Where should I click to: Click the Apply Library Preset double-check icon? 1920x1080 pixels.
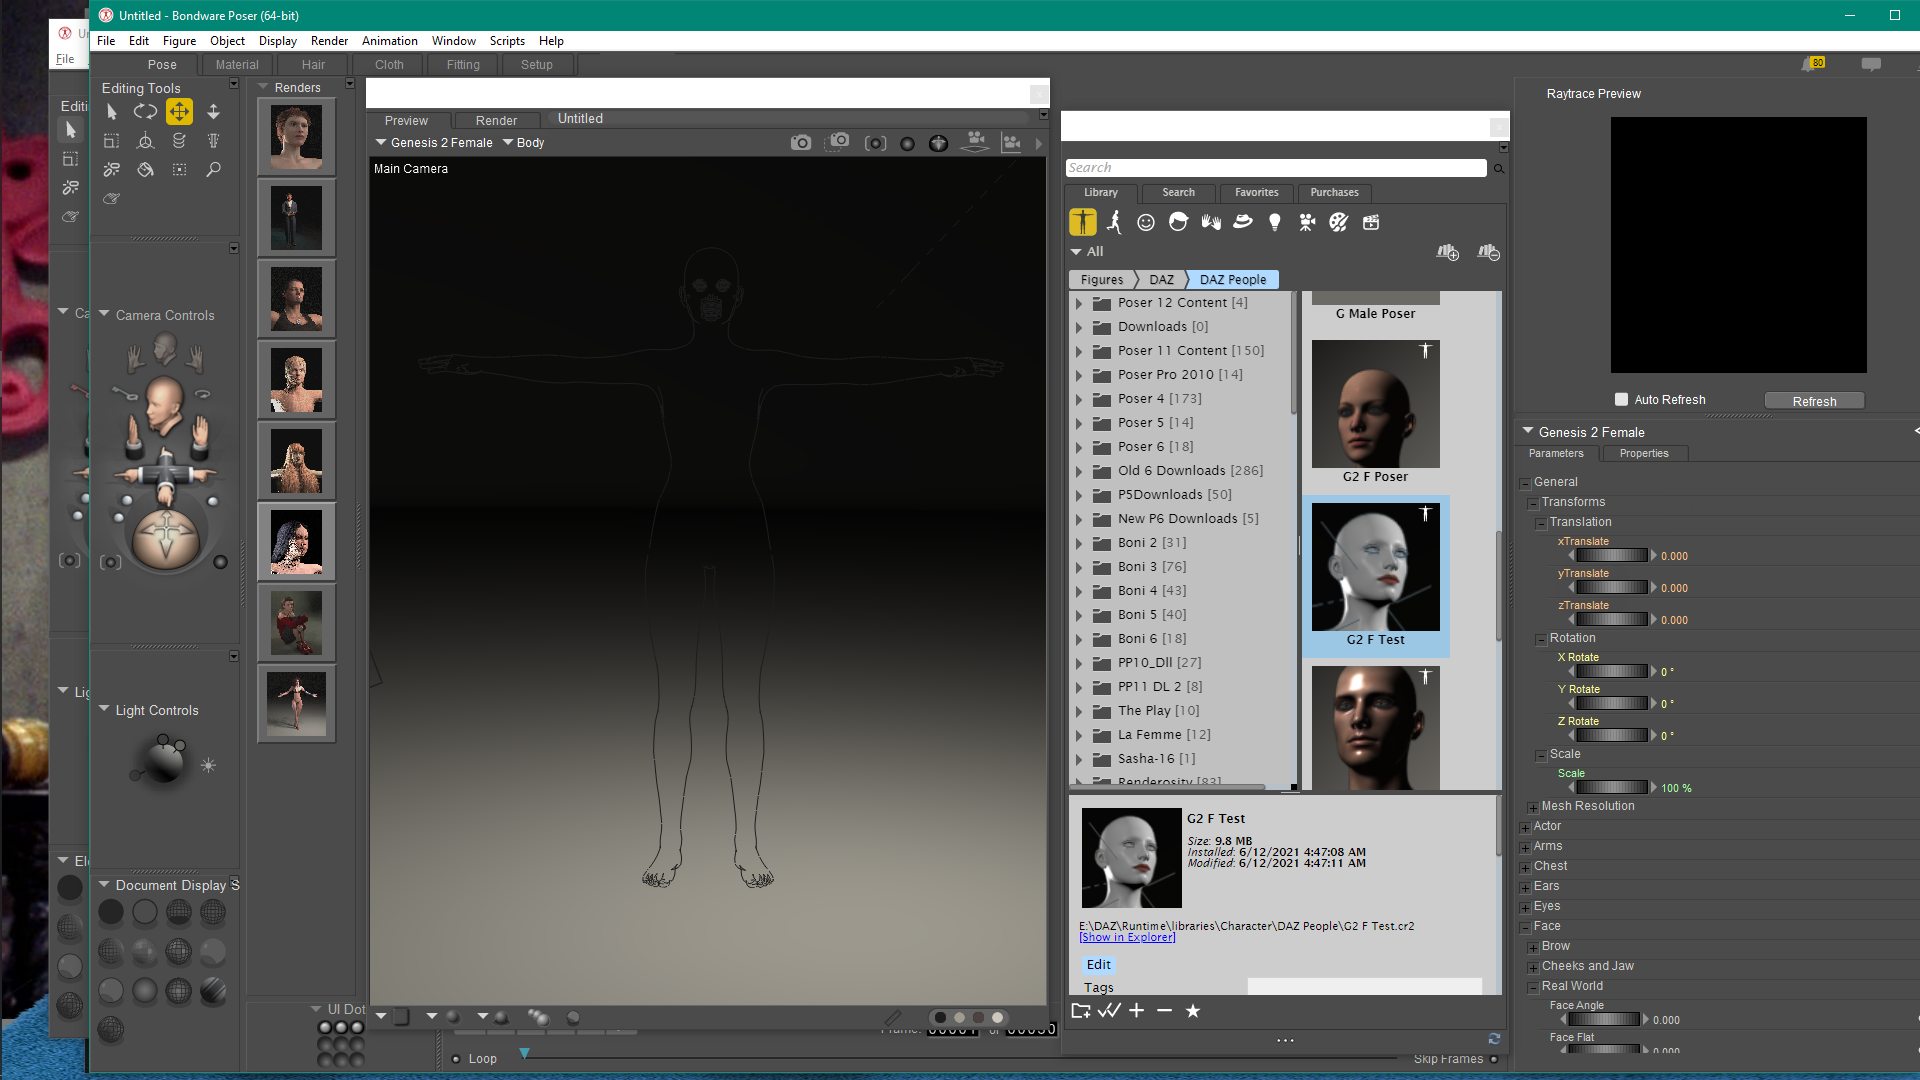click(1109, 1011)
